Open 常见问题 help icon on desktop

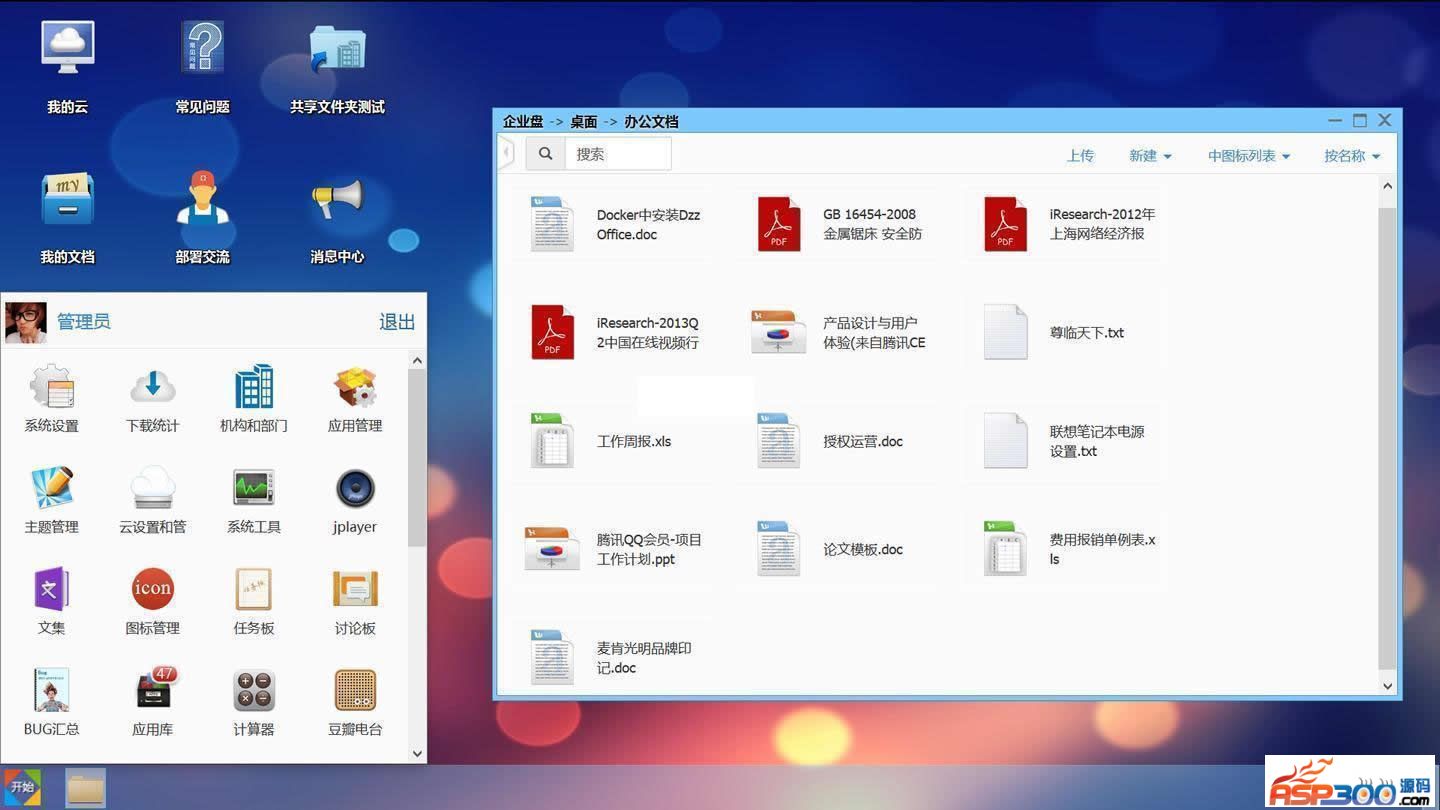202,50
